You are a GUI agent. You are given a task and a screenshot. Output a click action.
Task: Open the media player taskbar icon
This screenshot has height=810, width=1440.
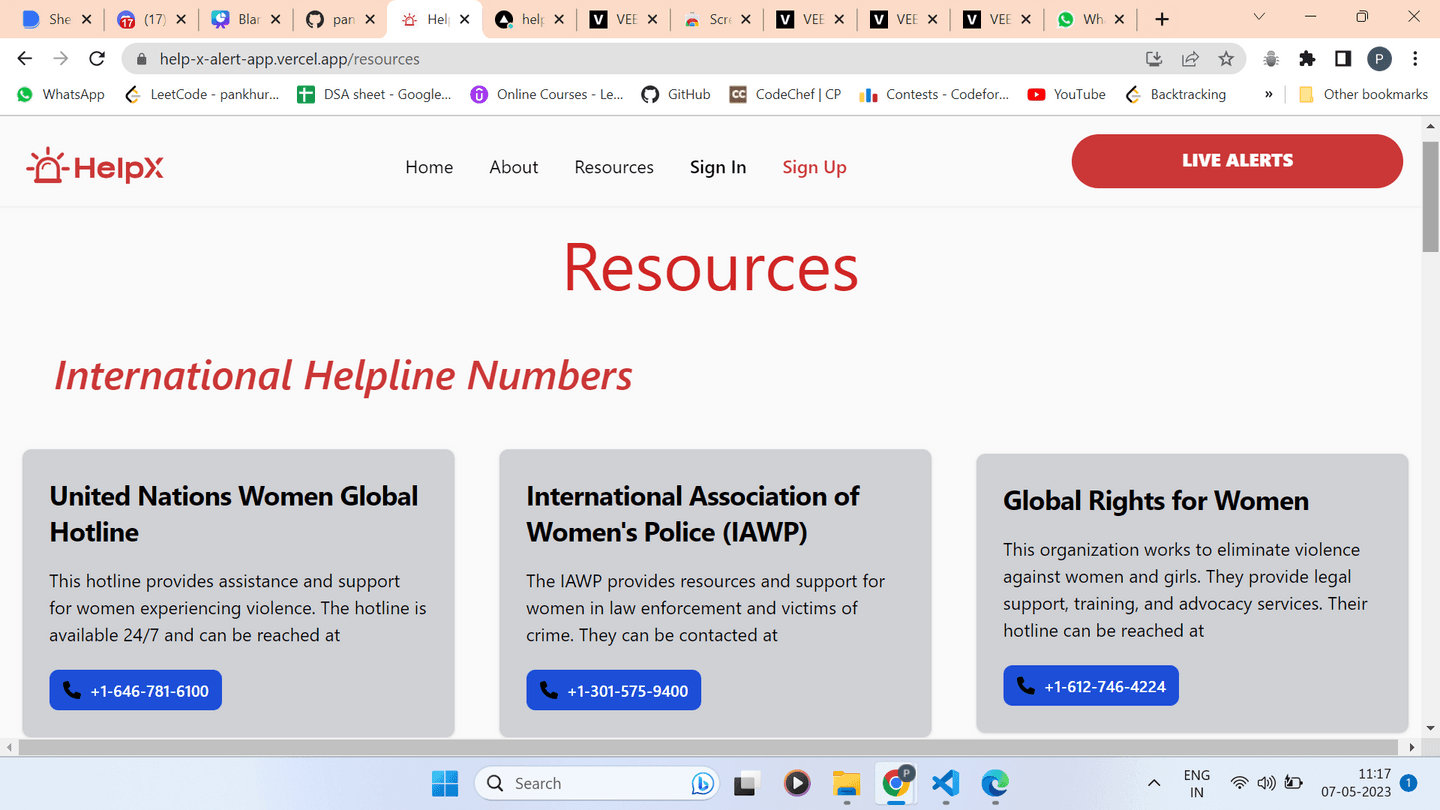click(796, 783)
